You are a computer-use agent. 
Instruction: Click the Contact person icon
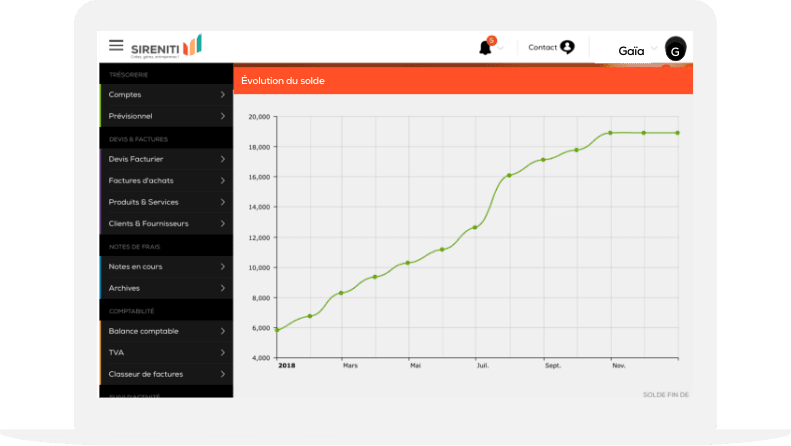(x=568, y=47)
